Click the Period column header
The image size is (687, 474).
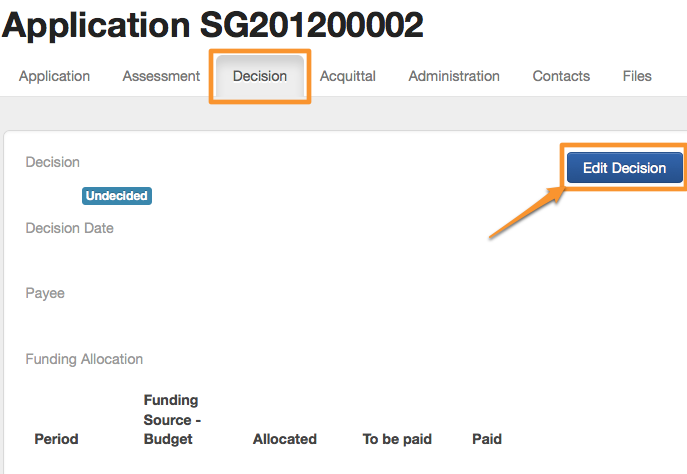tap(56, 439)
